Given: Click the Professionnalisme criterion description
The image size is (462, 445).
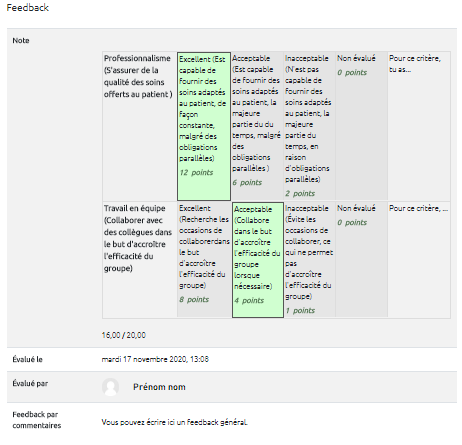Looking at the screenshot, I should 138,76.
